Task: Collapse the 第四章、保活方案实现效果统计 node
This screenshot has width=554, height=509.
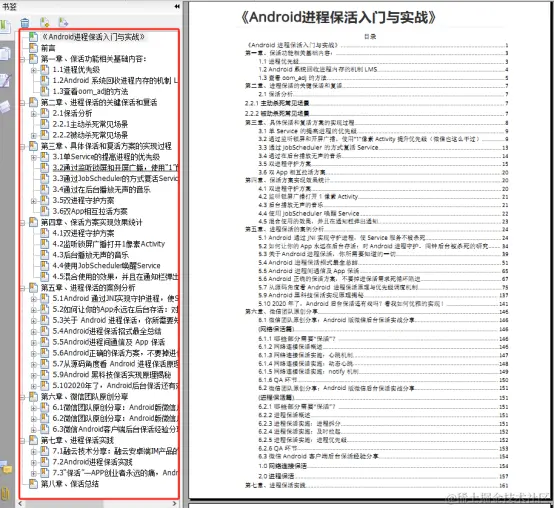Action: tap(23, 223)
